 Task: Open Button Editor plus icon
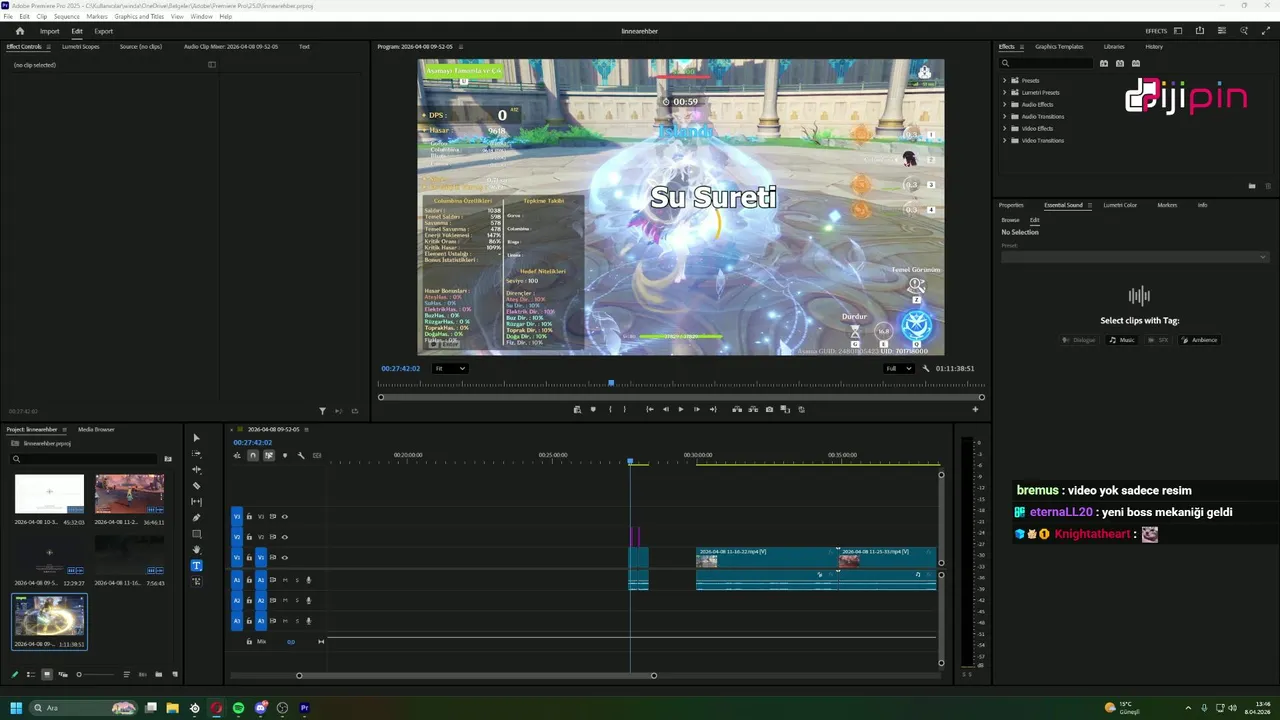[x=975, y=409]
